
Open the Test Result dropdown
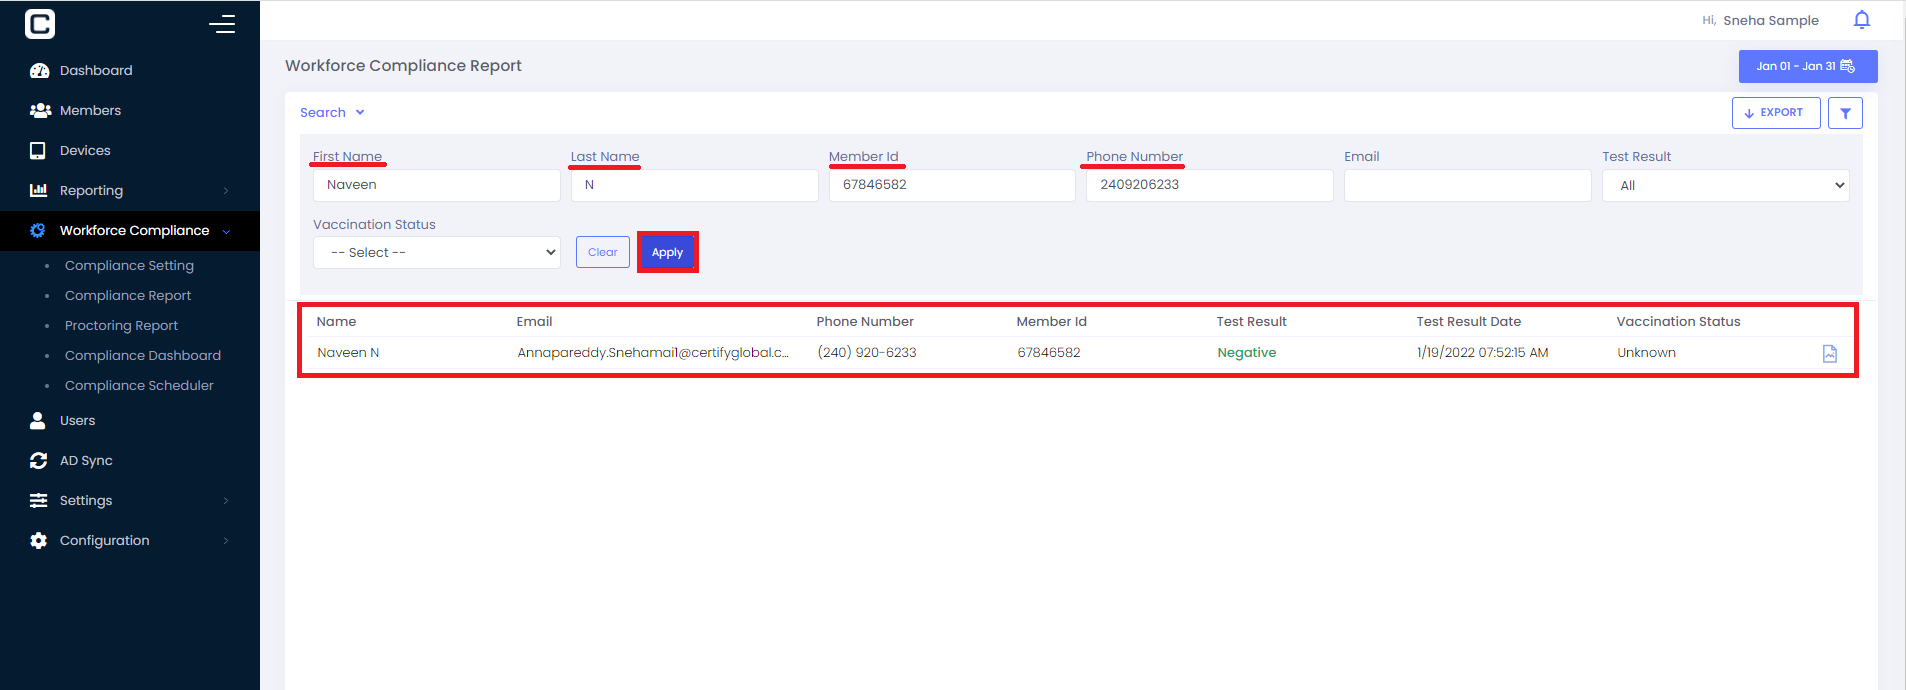point(1725,186)
